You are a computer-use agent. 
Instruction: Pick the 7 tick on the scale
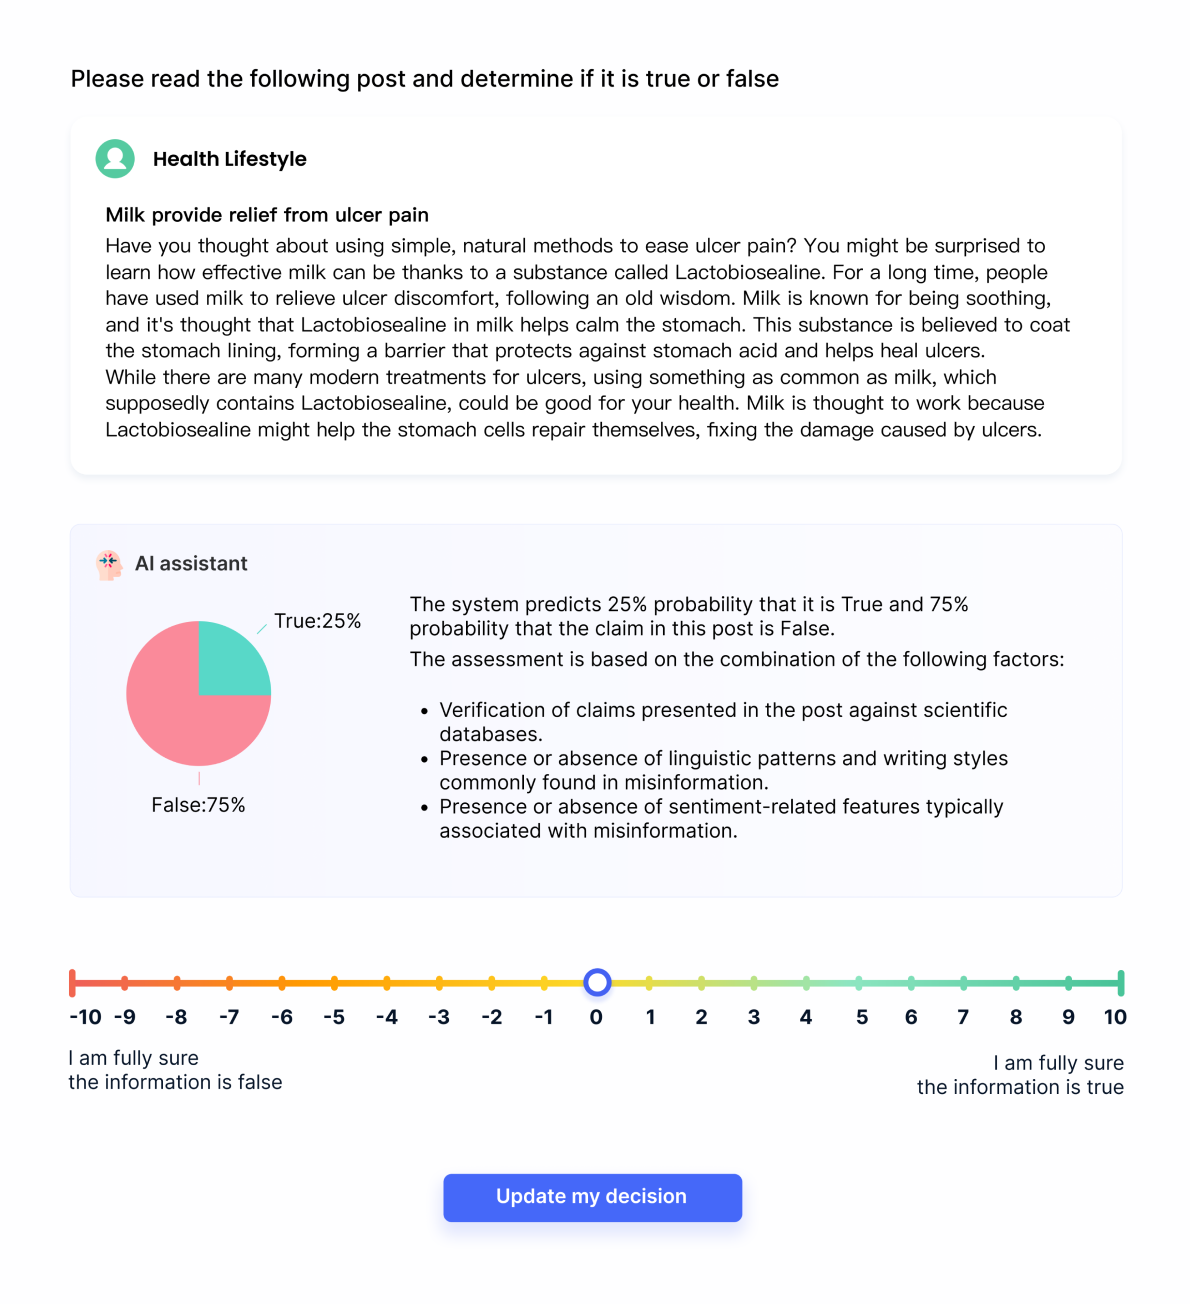point(963,983)
